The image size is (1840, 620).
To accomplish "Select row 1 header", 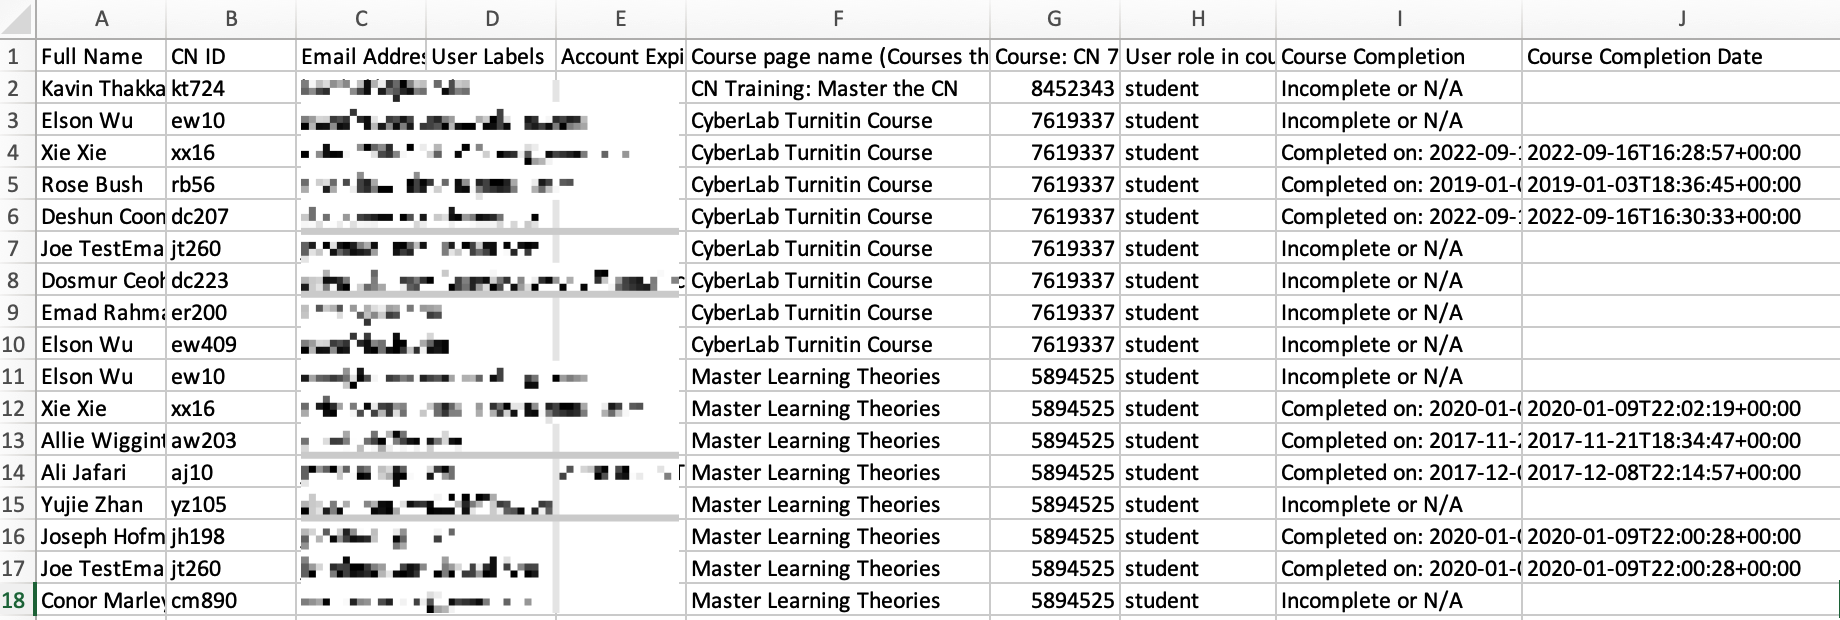I will (17, 56).
